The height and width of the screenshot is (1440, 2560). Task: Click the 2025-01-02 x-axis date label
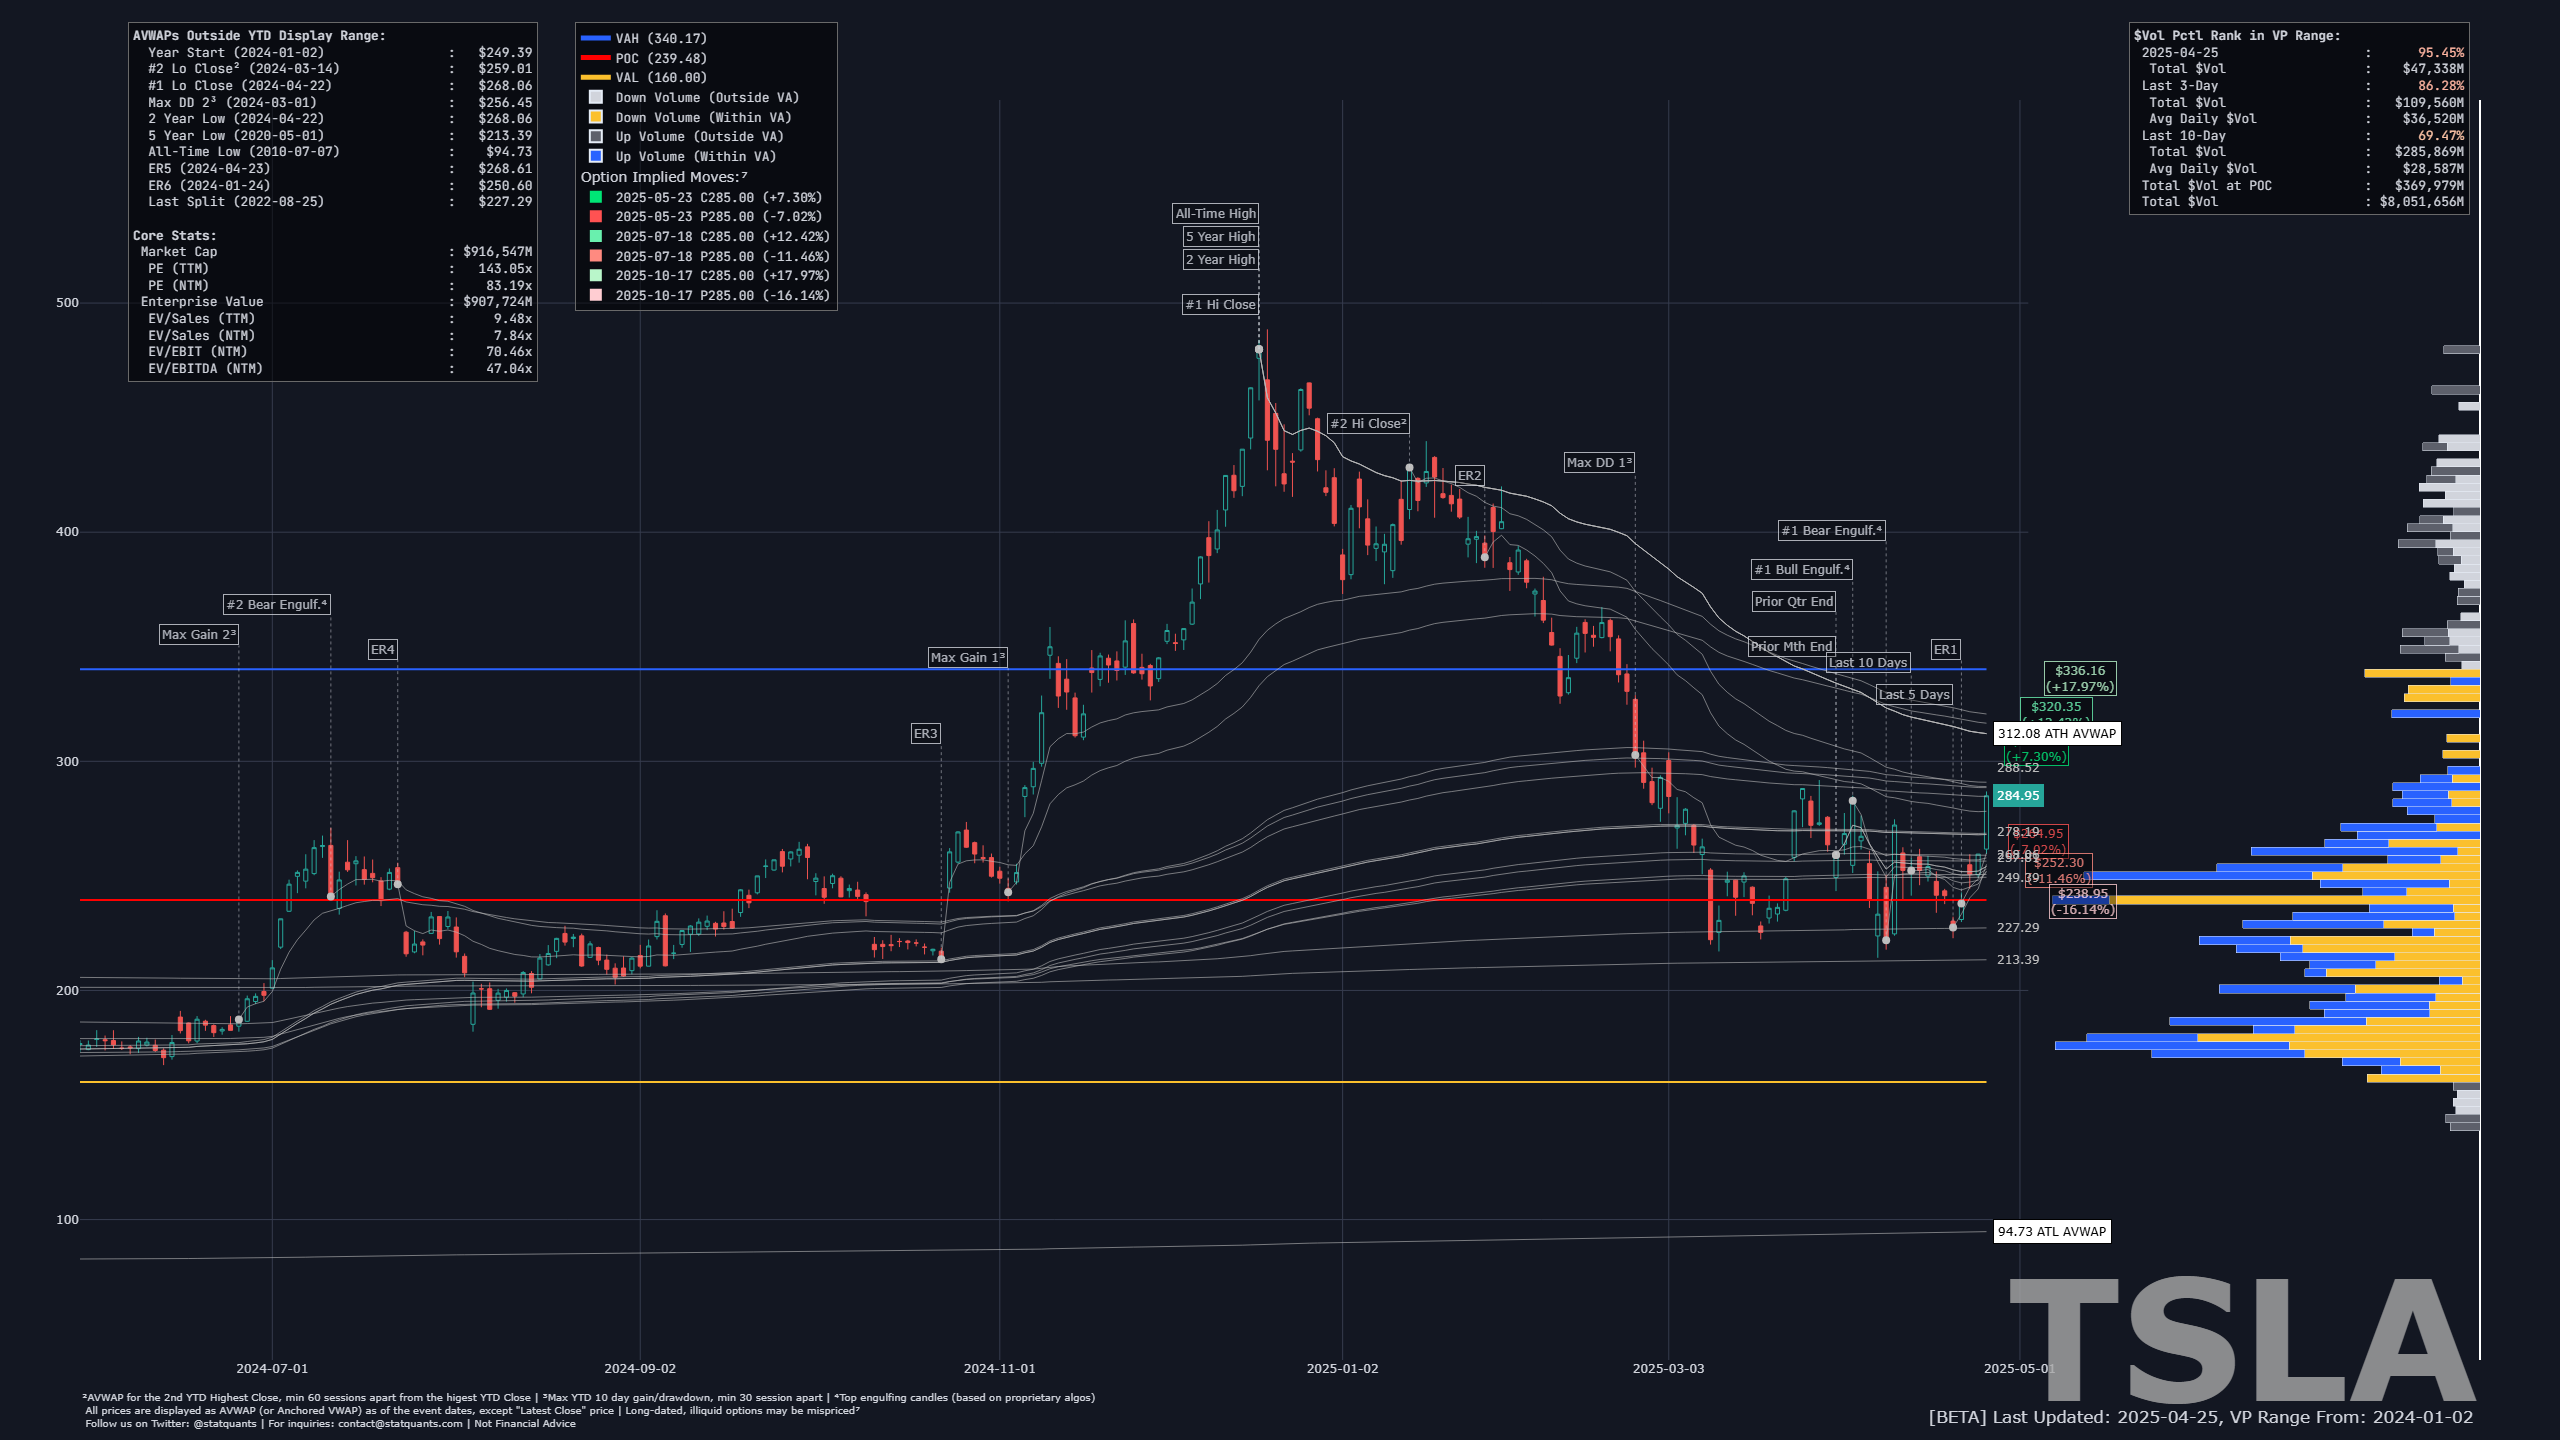[1342, 1368]
